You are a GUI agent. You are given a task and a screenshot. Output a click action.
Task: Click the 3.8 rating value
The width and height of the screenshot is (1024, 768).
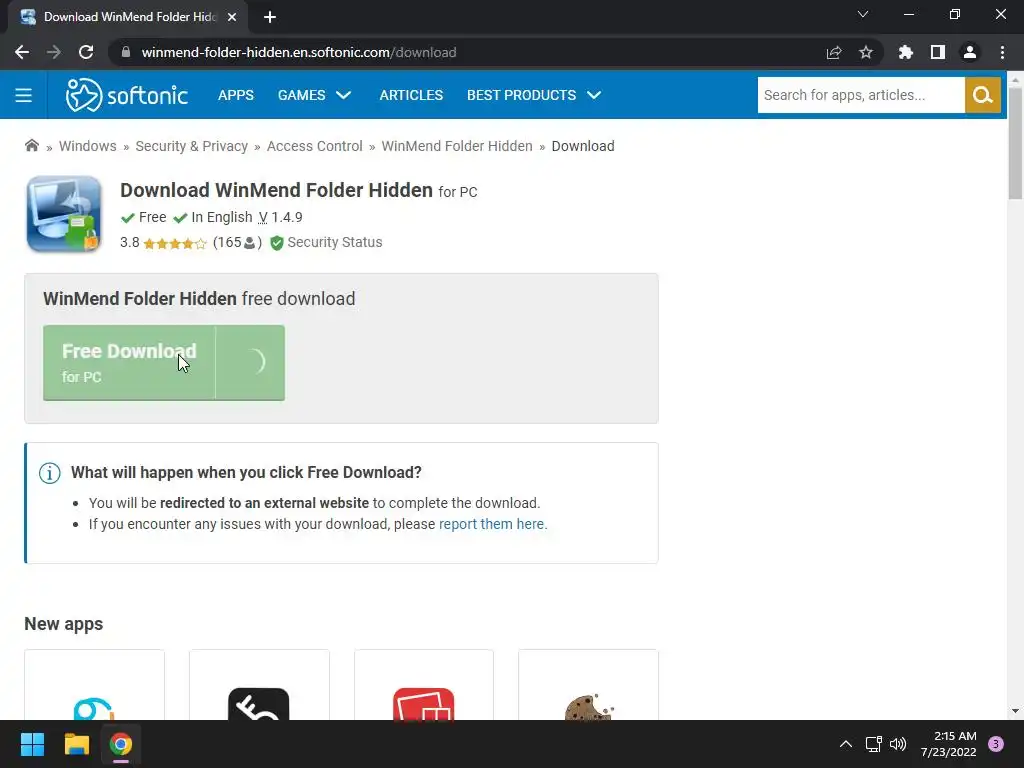coord(129,243)
